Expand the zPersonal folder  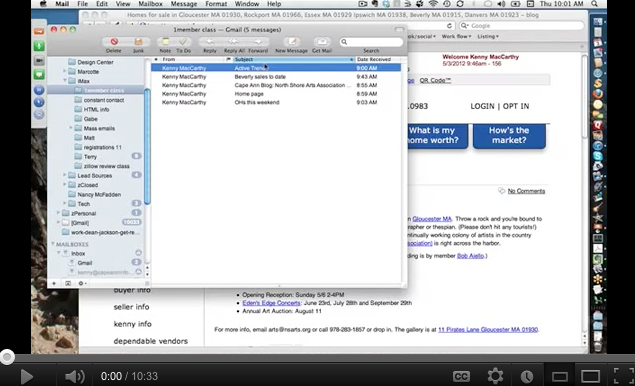(58, 213)
